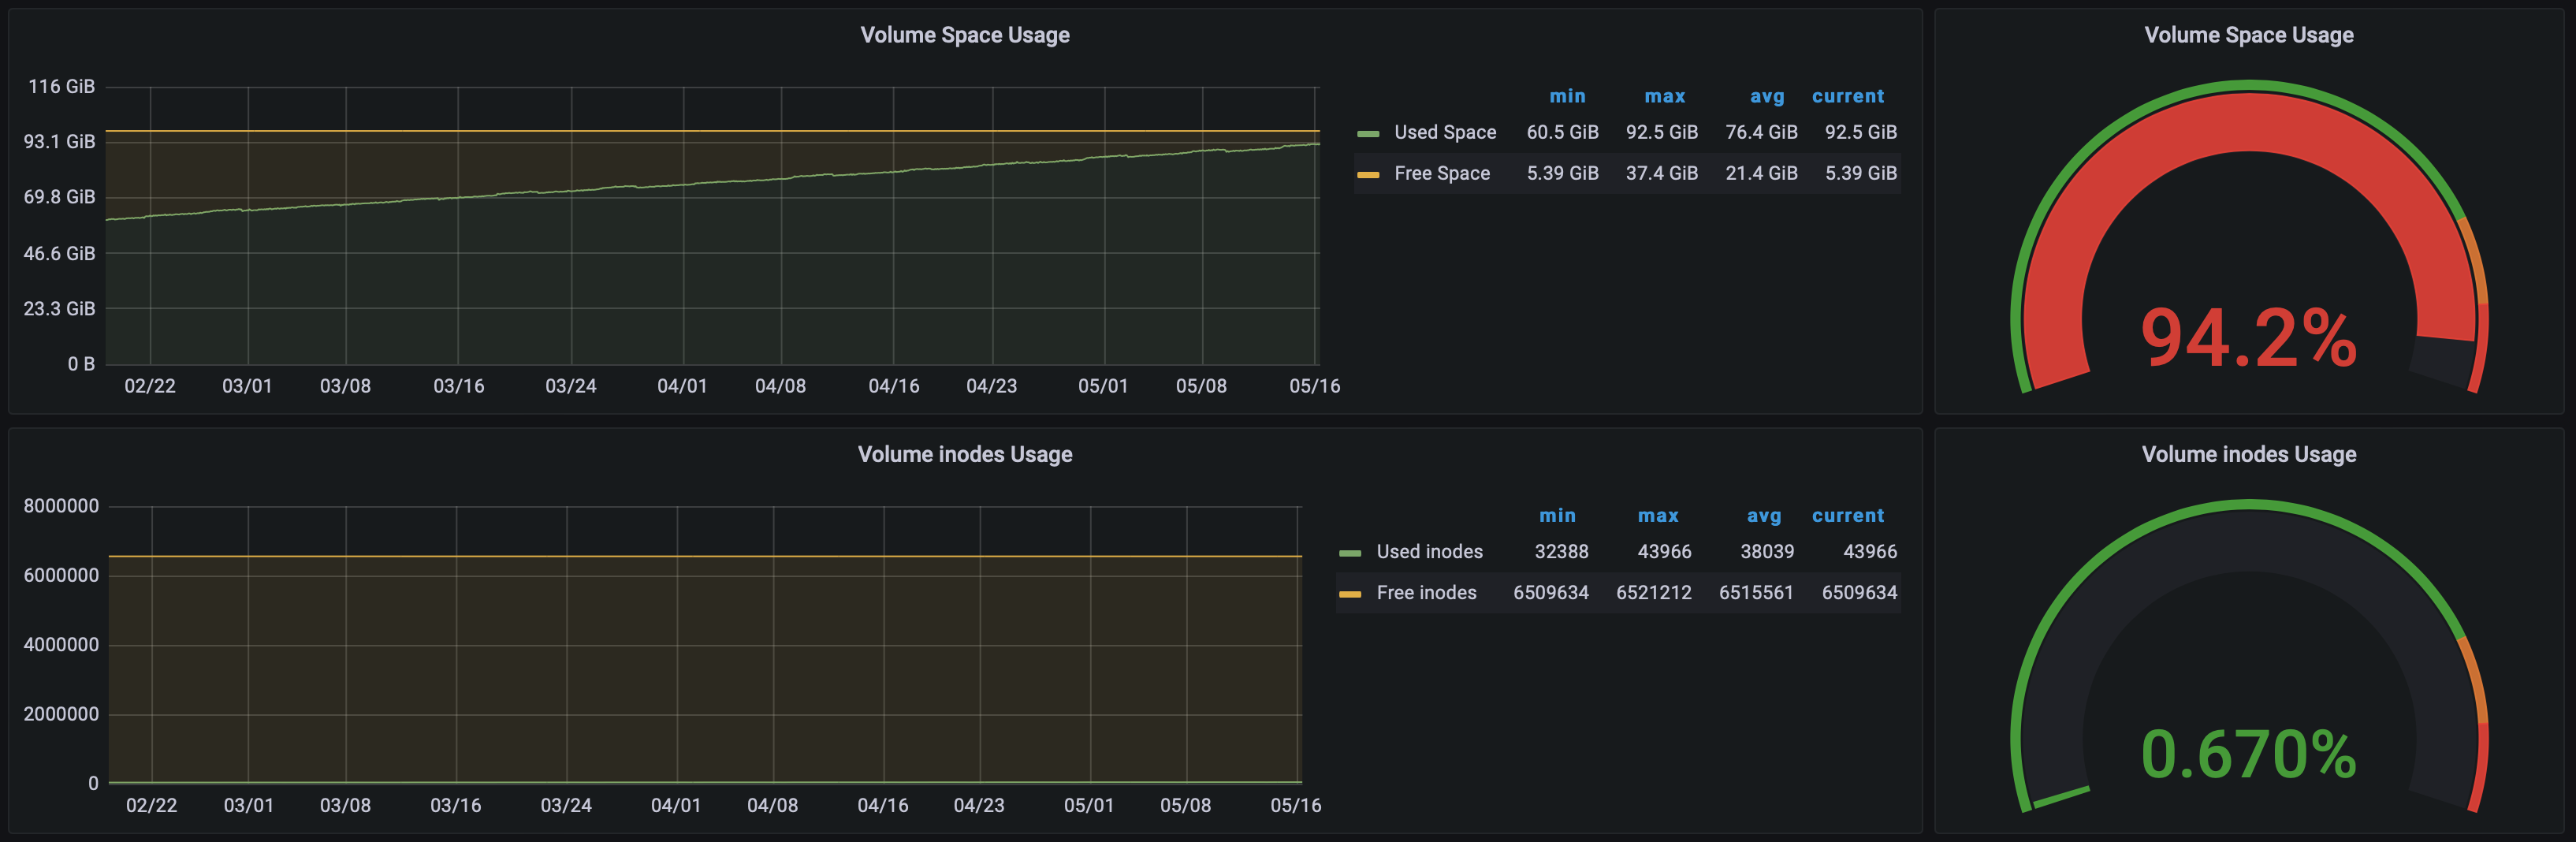The image size is (2576, 842).
Task: Sort by the min column in inodes legend
Action: click(x=1559, y=515)
